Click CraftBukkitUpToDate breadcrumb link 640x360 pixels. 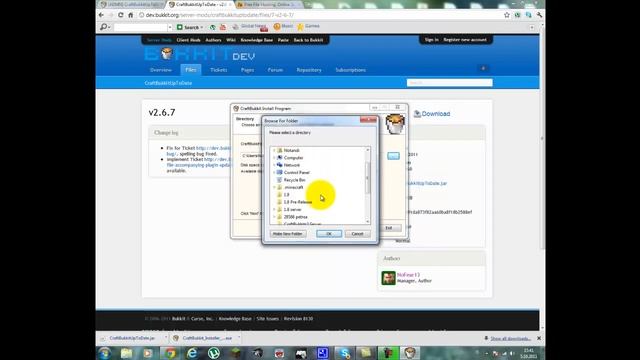[168, 83]
